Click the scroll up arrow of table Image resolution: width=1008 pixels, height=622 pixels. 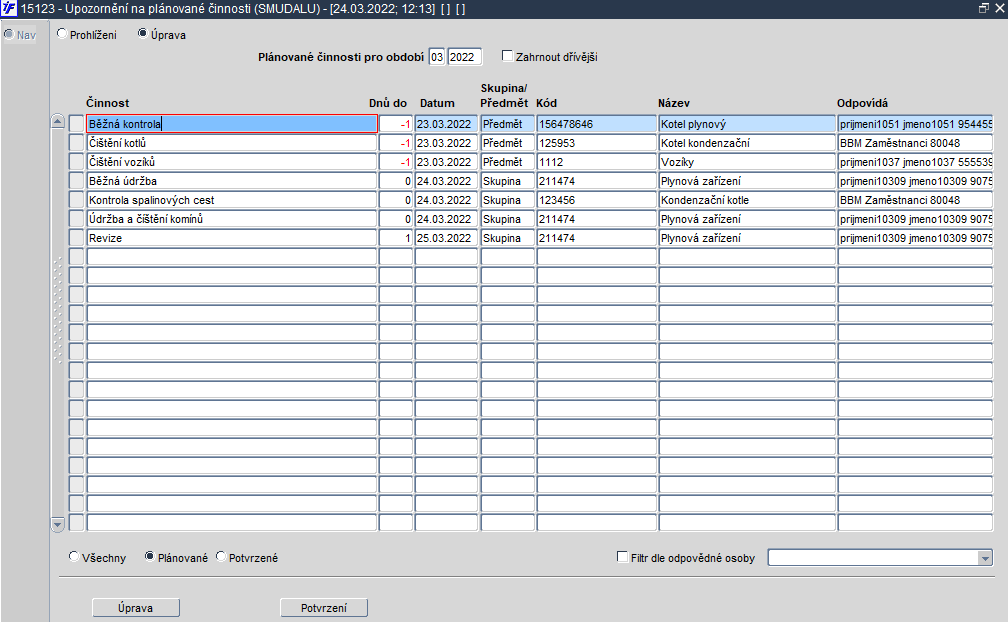click(57, 121)
